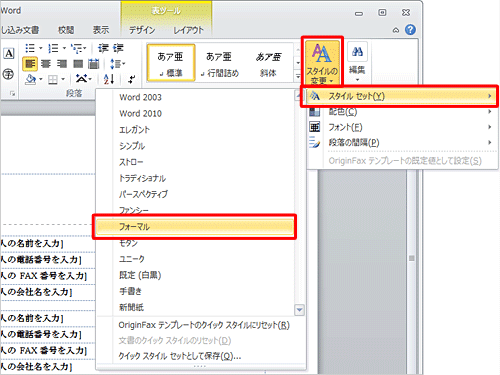The width and height of the screenshot is (500, 375).
Task: Click the style list scroll down arrow
Action: click(x=299, y=310)
